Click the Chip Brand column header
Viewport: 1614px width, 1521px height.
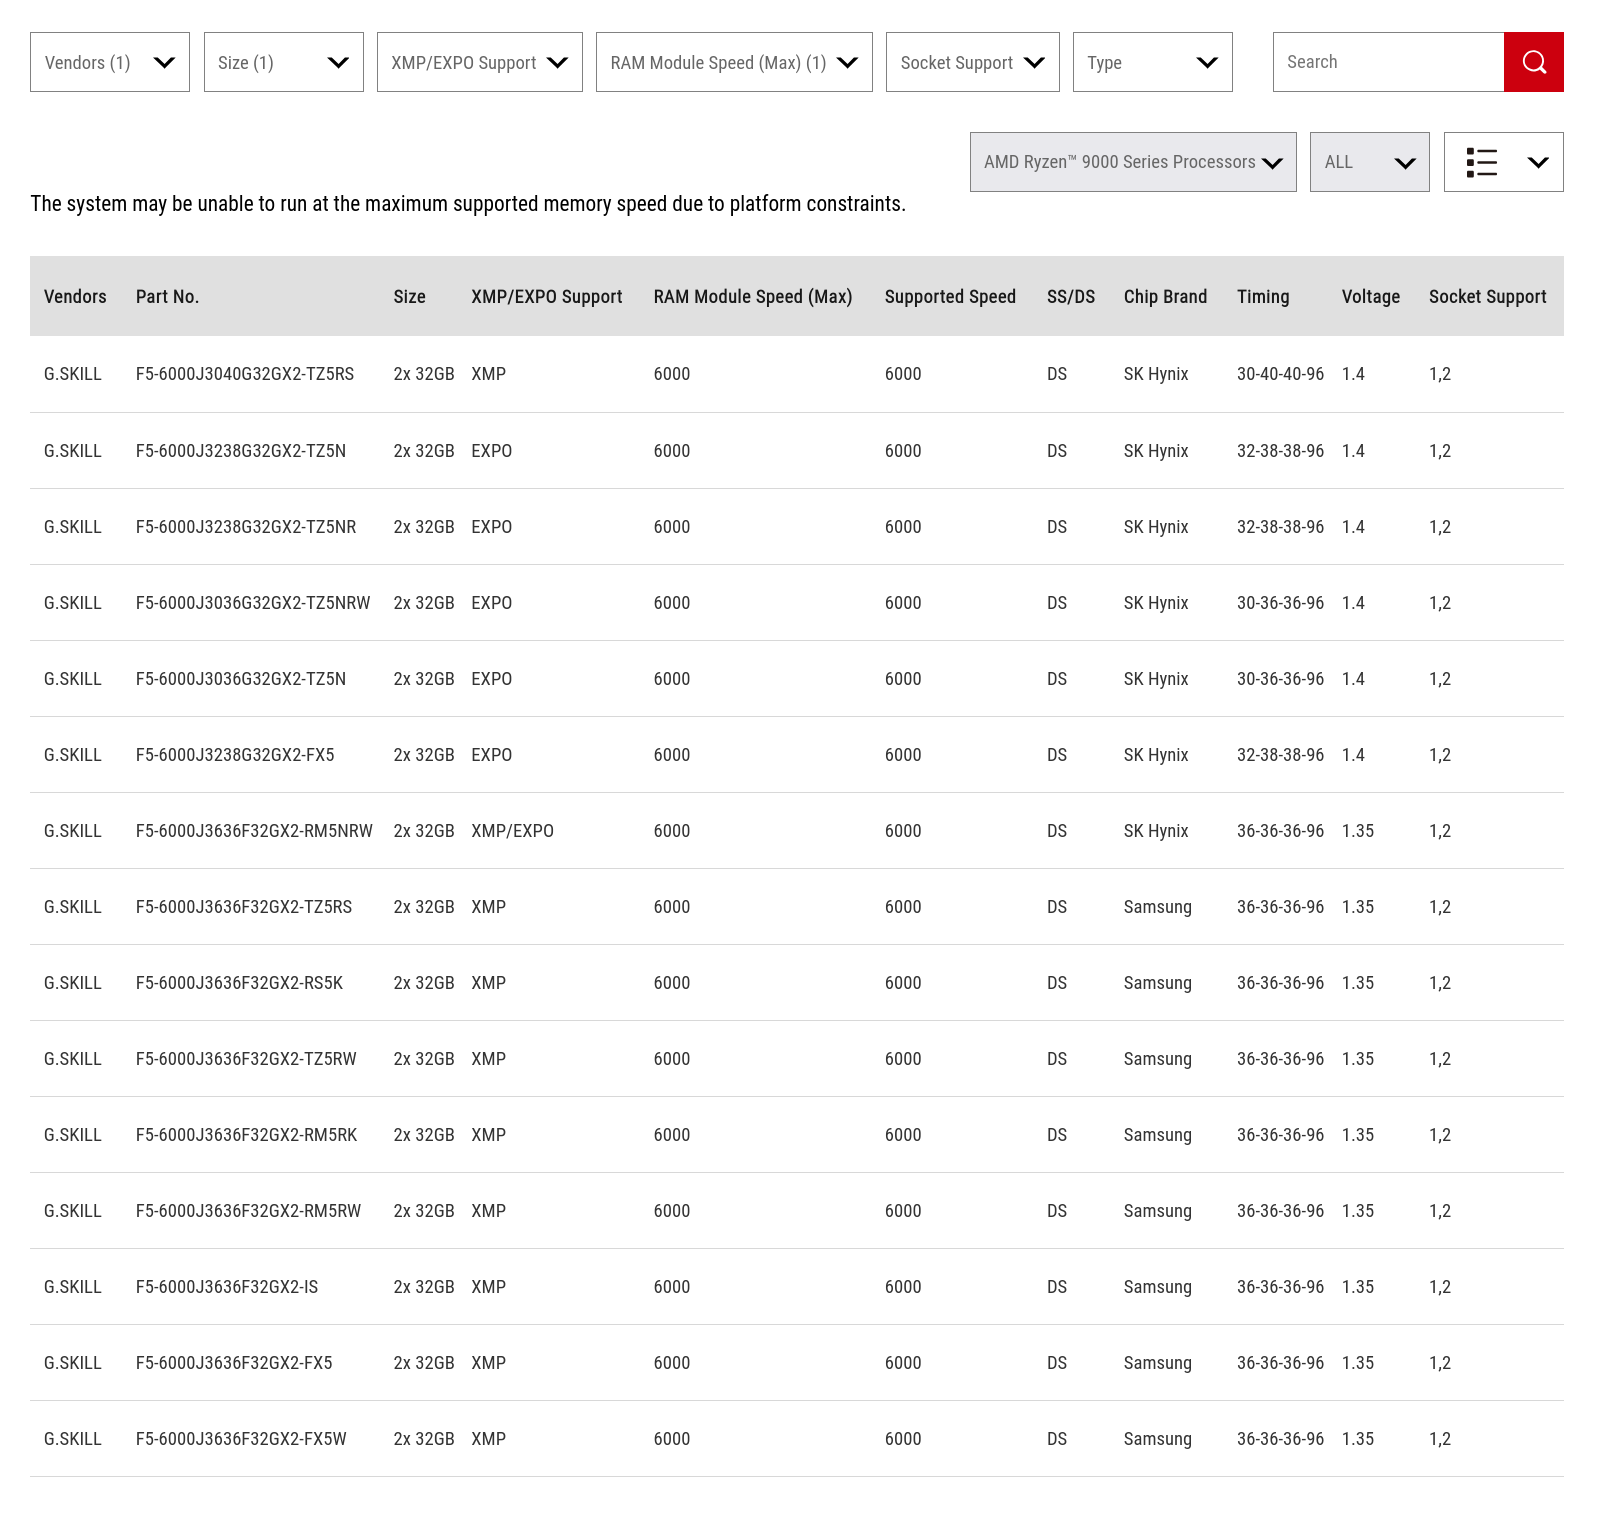click(x=1165, y=297)
